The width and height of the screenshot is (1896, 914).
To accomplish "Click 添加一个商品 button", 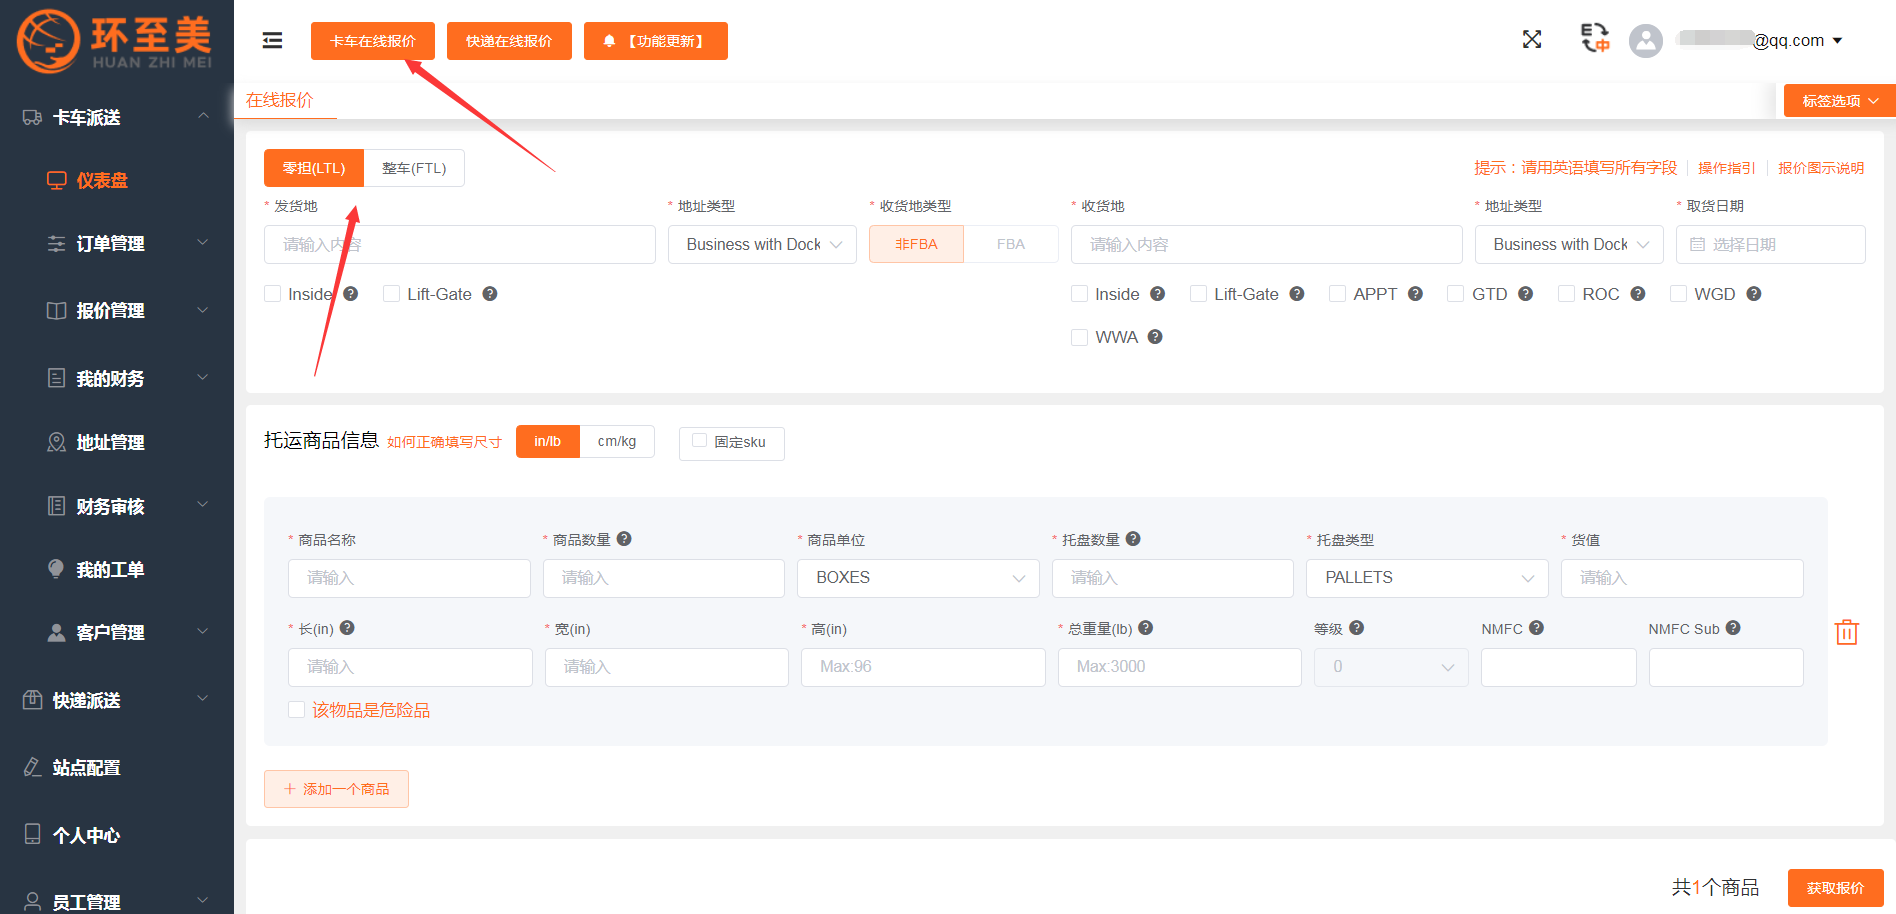I will 336,789.
